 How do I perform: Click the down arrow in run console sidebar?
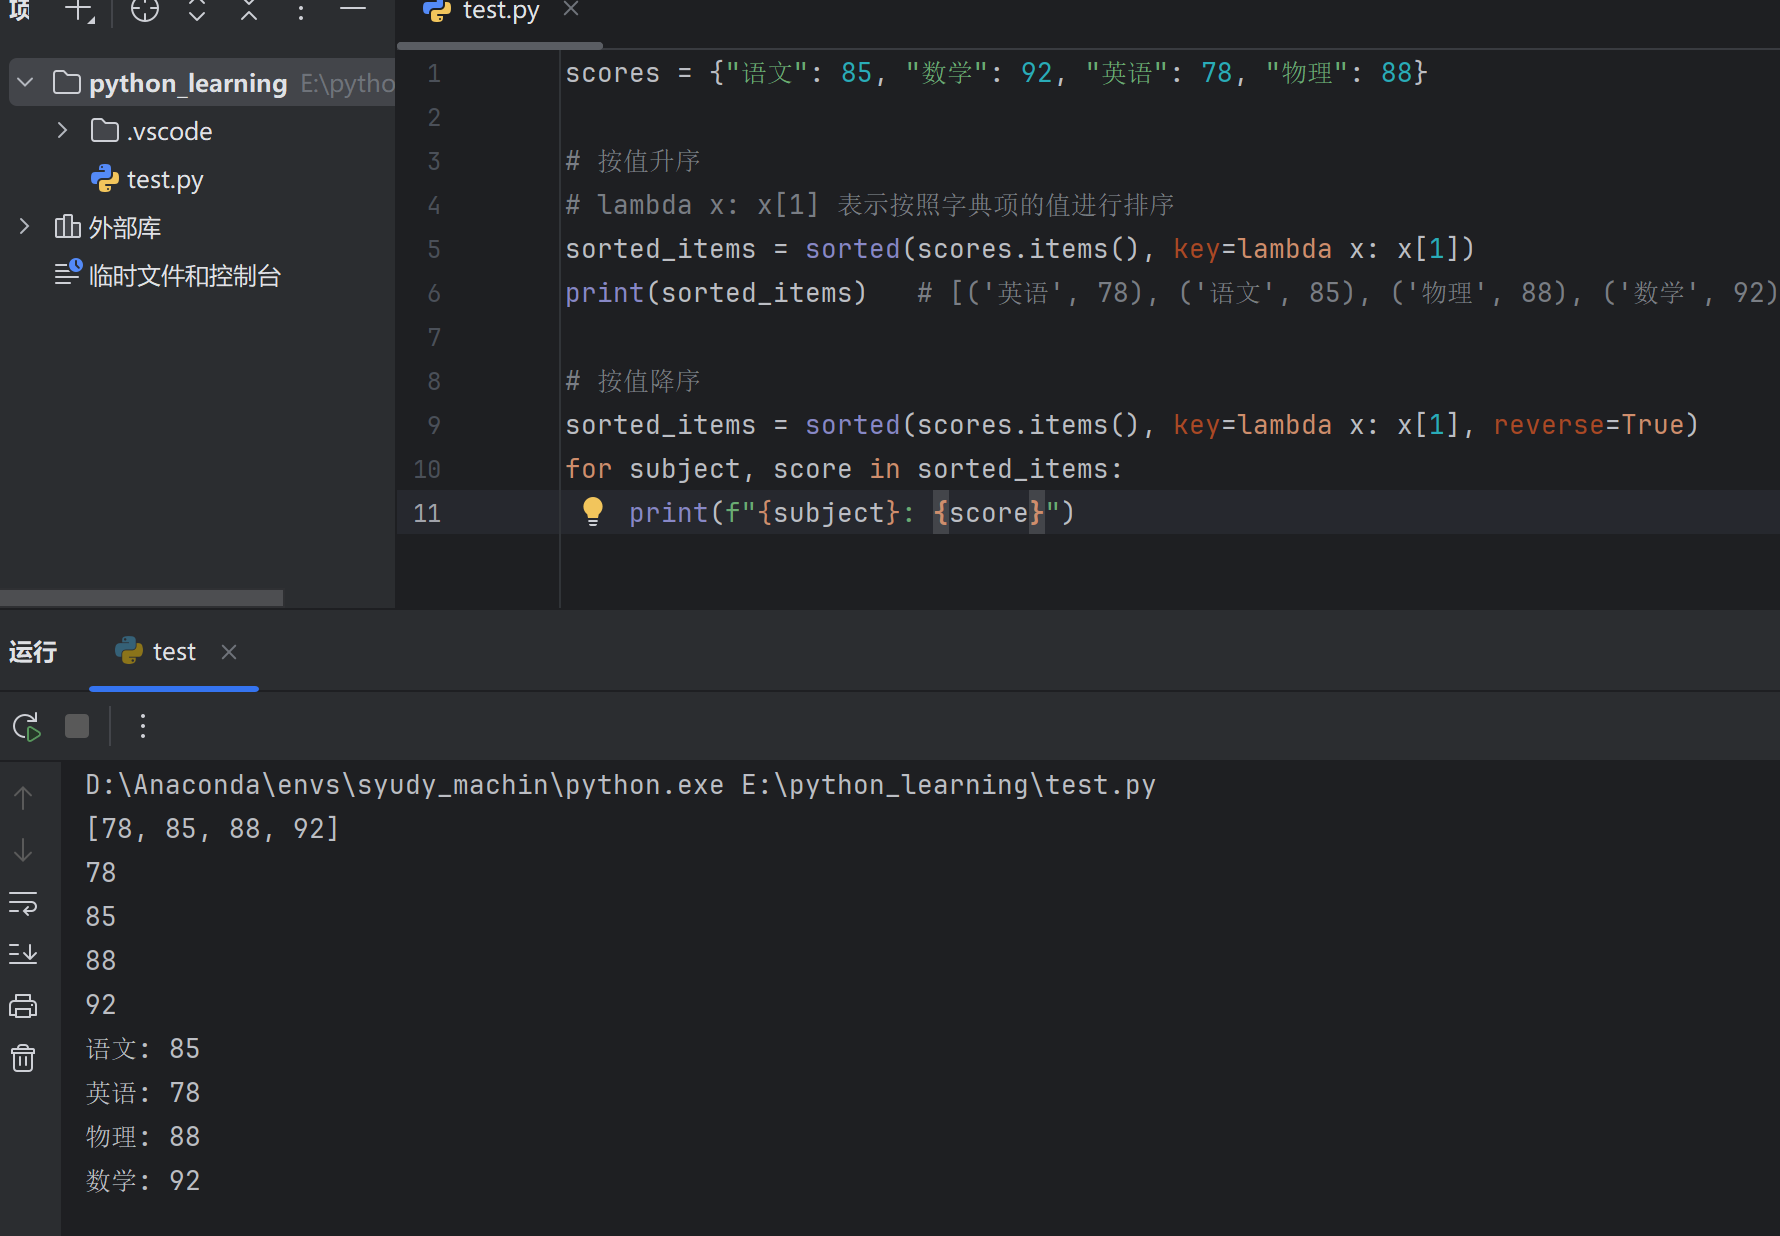click(x=23, y=850)
